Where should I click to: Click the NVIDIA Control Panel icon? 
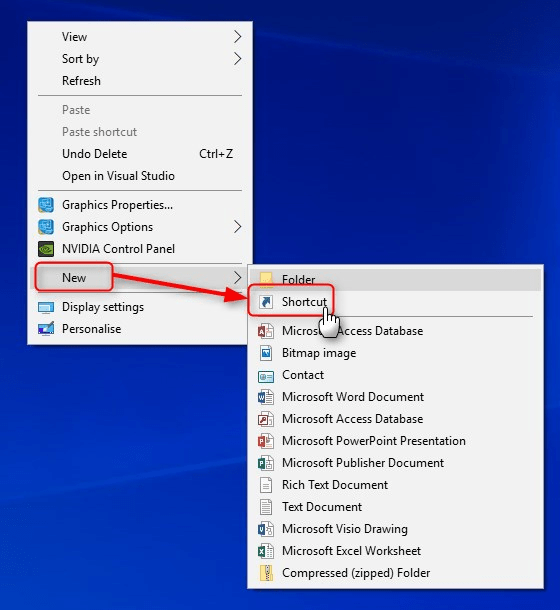pyautogui.click(x=46, y=249)
